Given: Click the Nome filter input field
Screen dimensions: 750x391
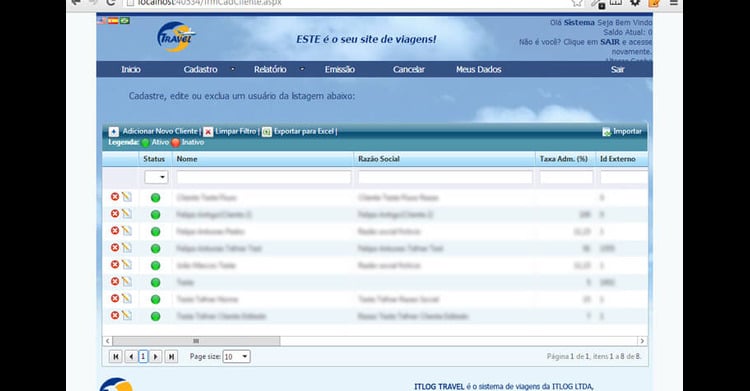Looking at the screenshot, I should (x=264, y=178).
